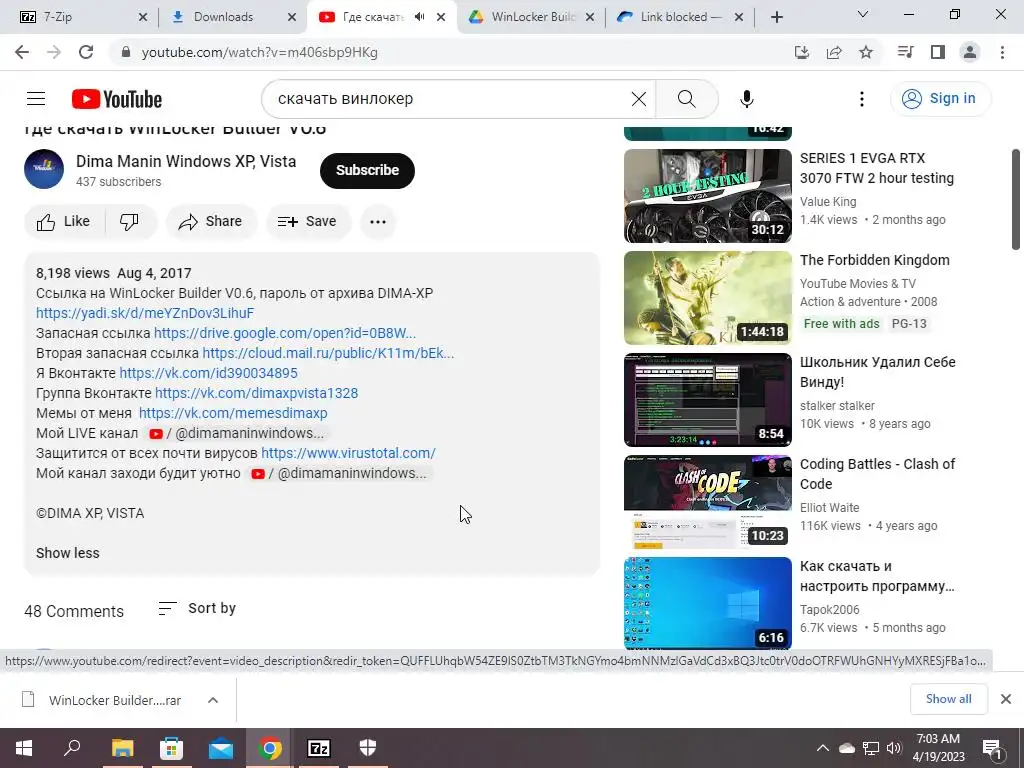This screenshot has height=768, width=1024.
Task: Open the drive.google.com backup link
Action: pos(285,333)
